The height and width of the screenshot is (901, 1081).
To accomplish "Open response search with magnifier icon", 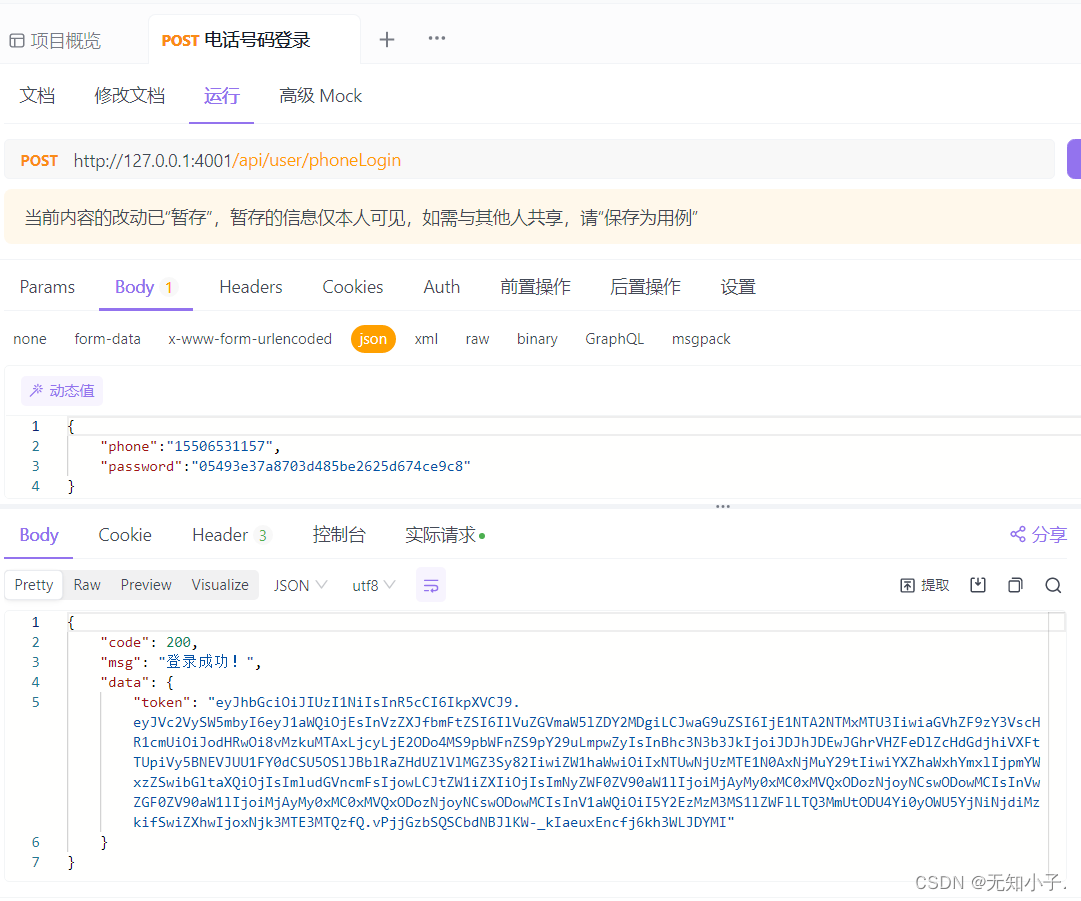I will click(x=1053, y=585).
